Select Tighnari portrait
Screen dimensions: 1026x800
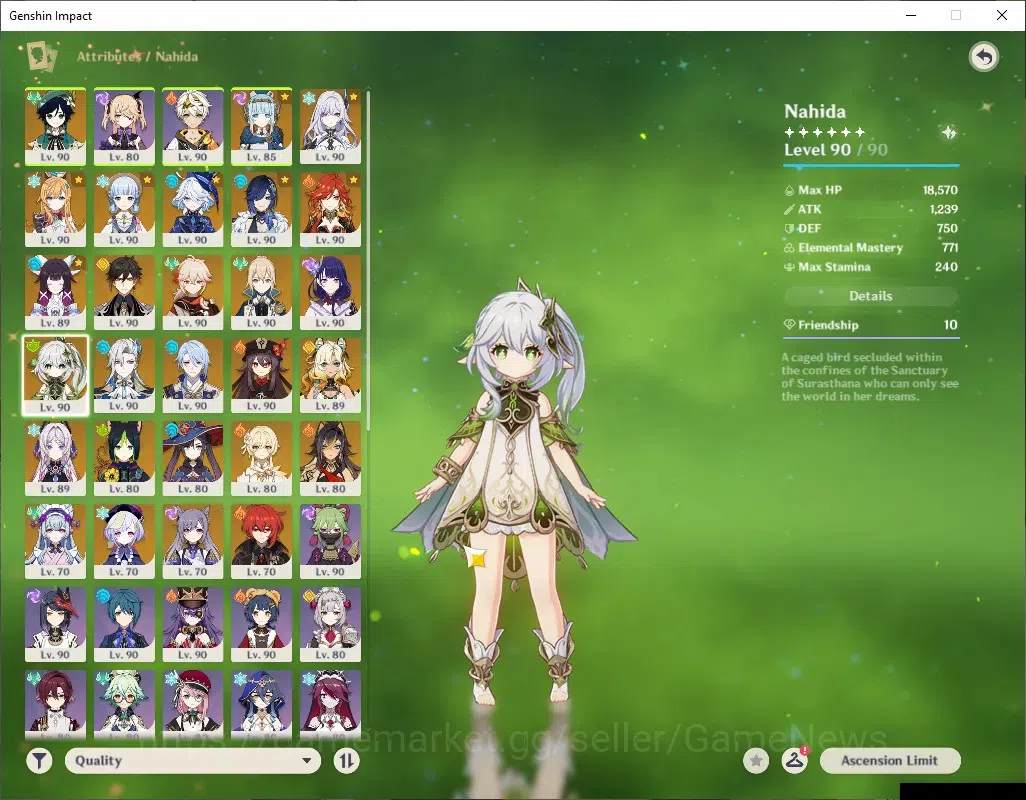pyautogui.click(x=124, y=459)
